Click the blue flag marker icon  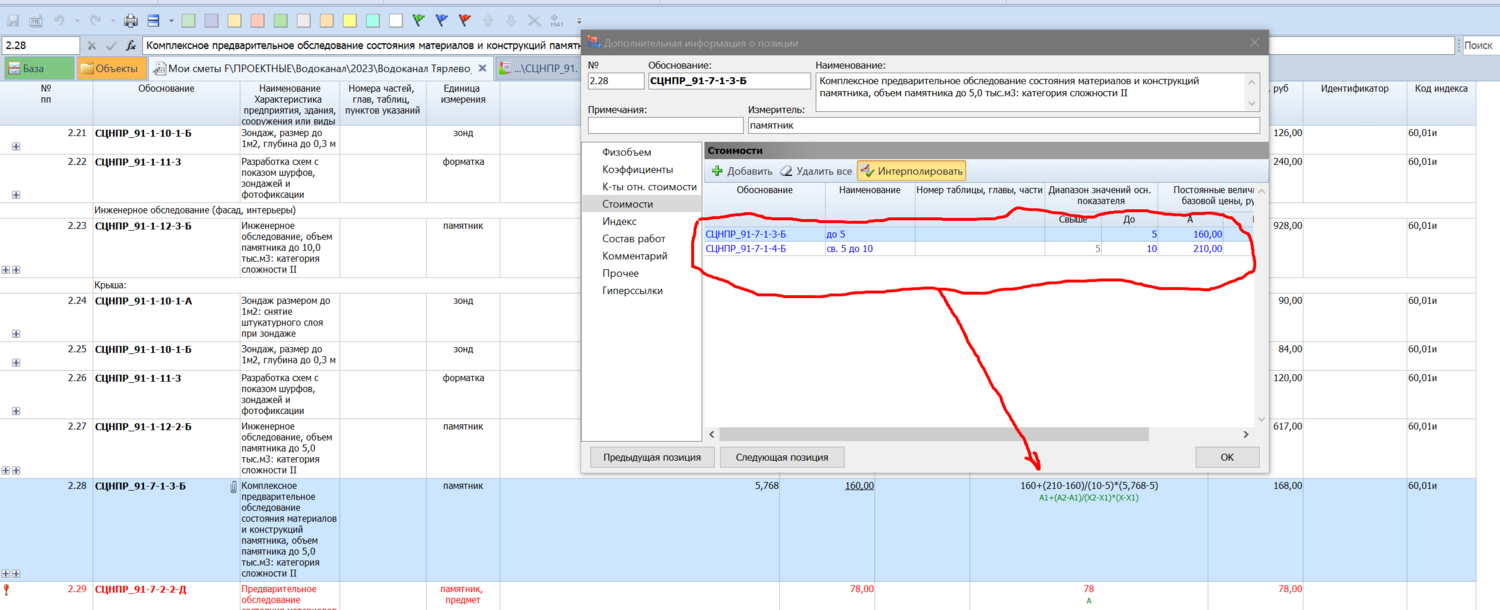point(441,20)
